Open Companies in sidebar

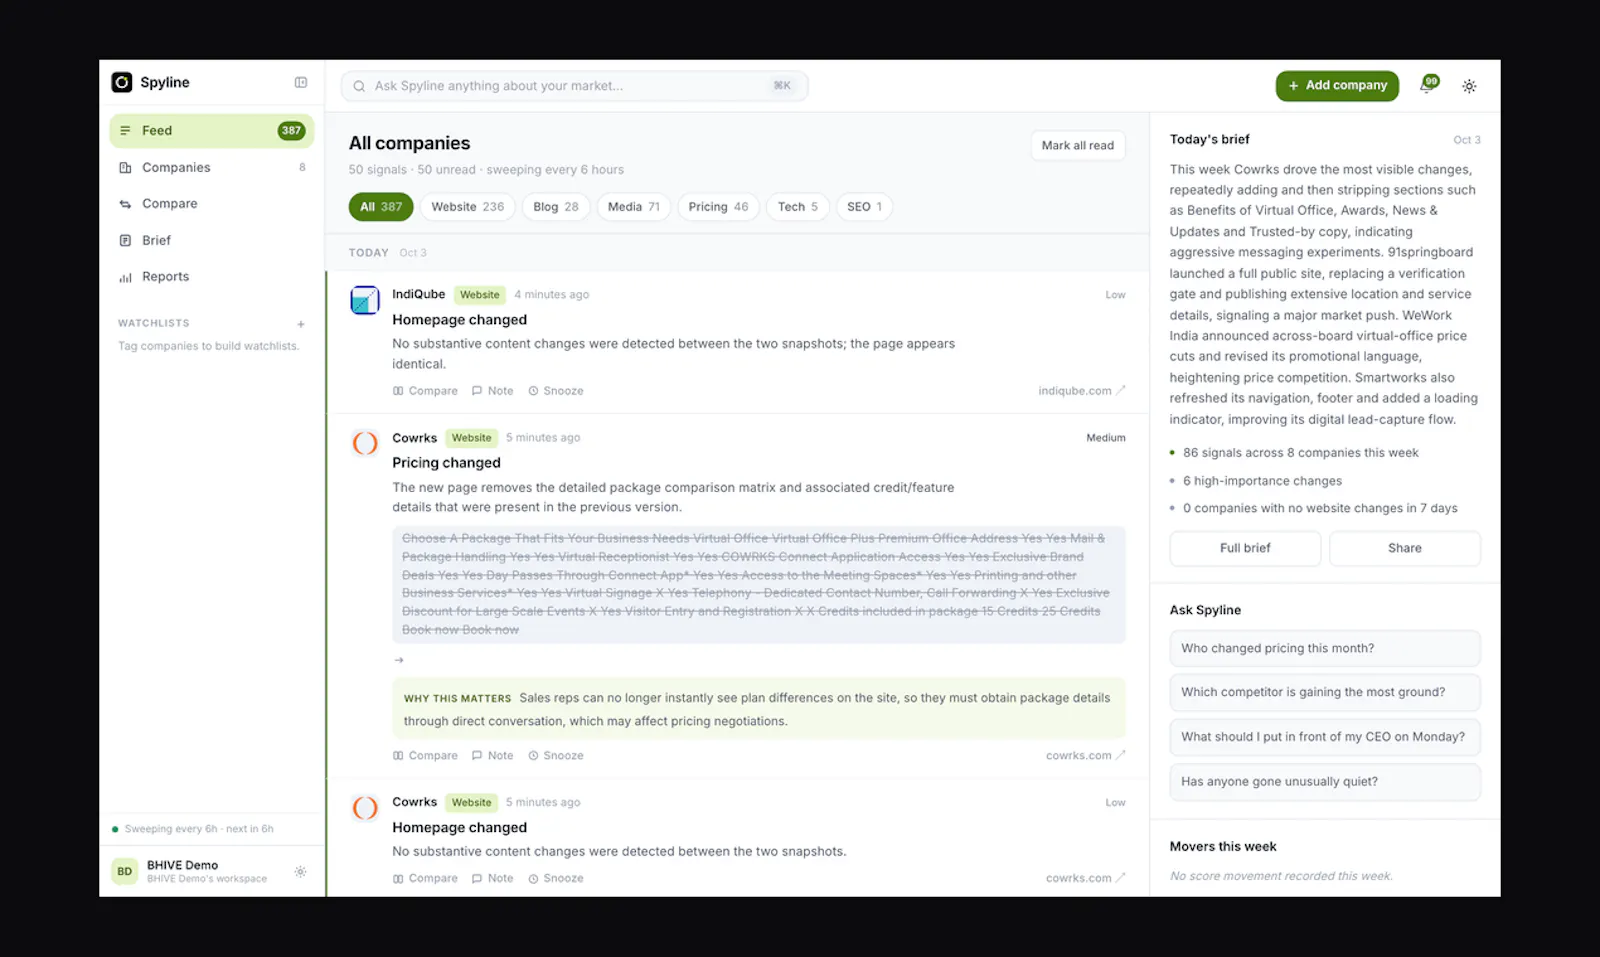pyautogui.click(x=212, y=167)
